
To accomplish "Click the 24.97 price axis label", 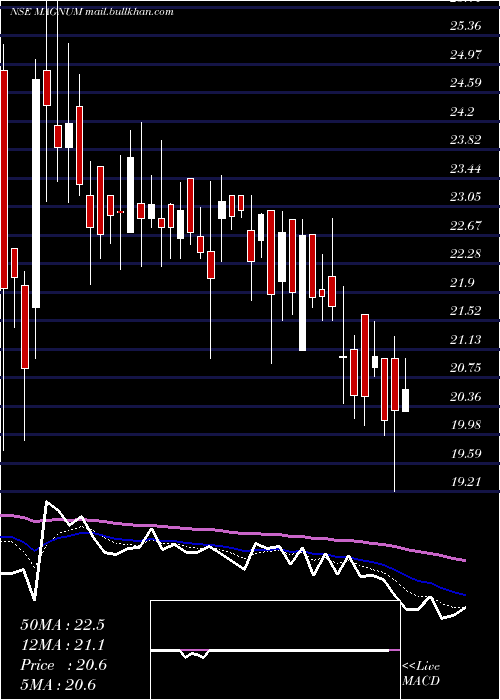I will (466, 54).
